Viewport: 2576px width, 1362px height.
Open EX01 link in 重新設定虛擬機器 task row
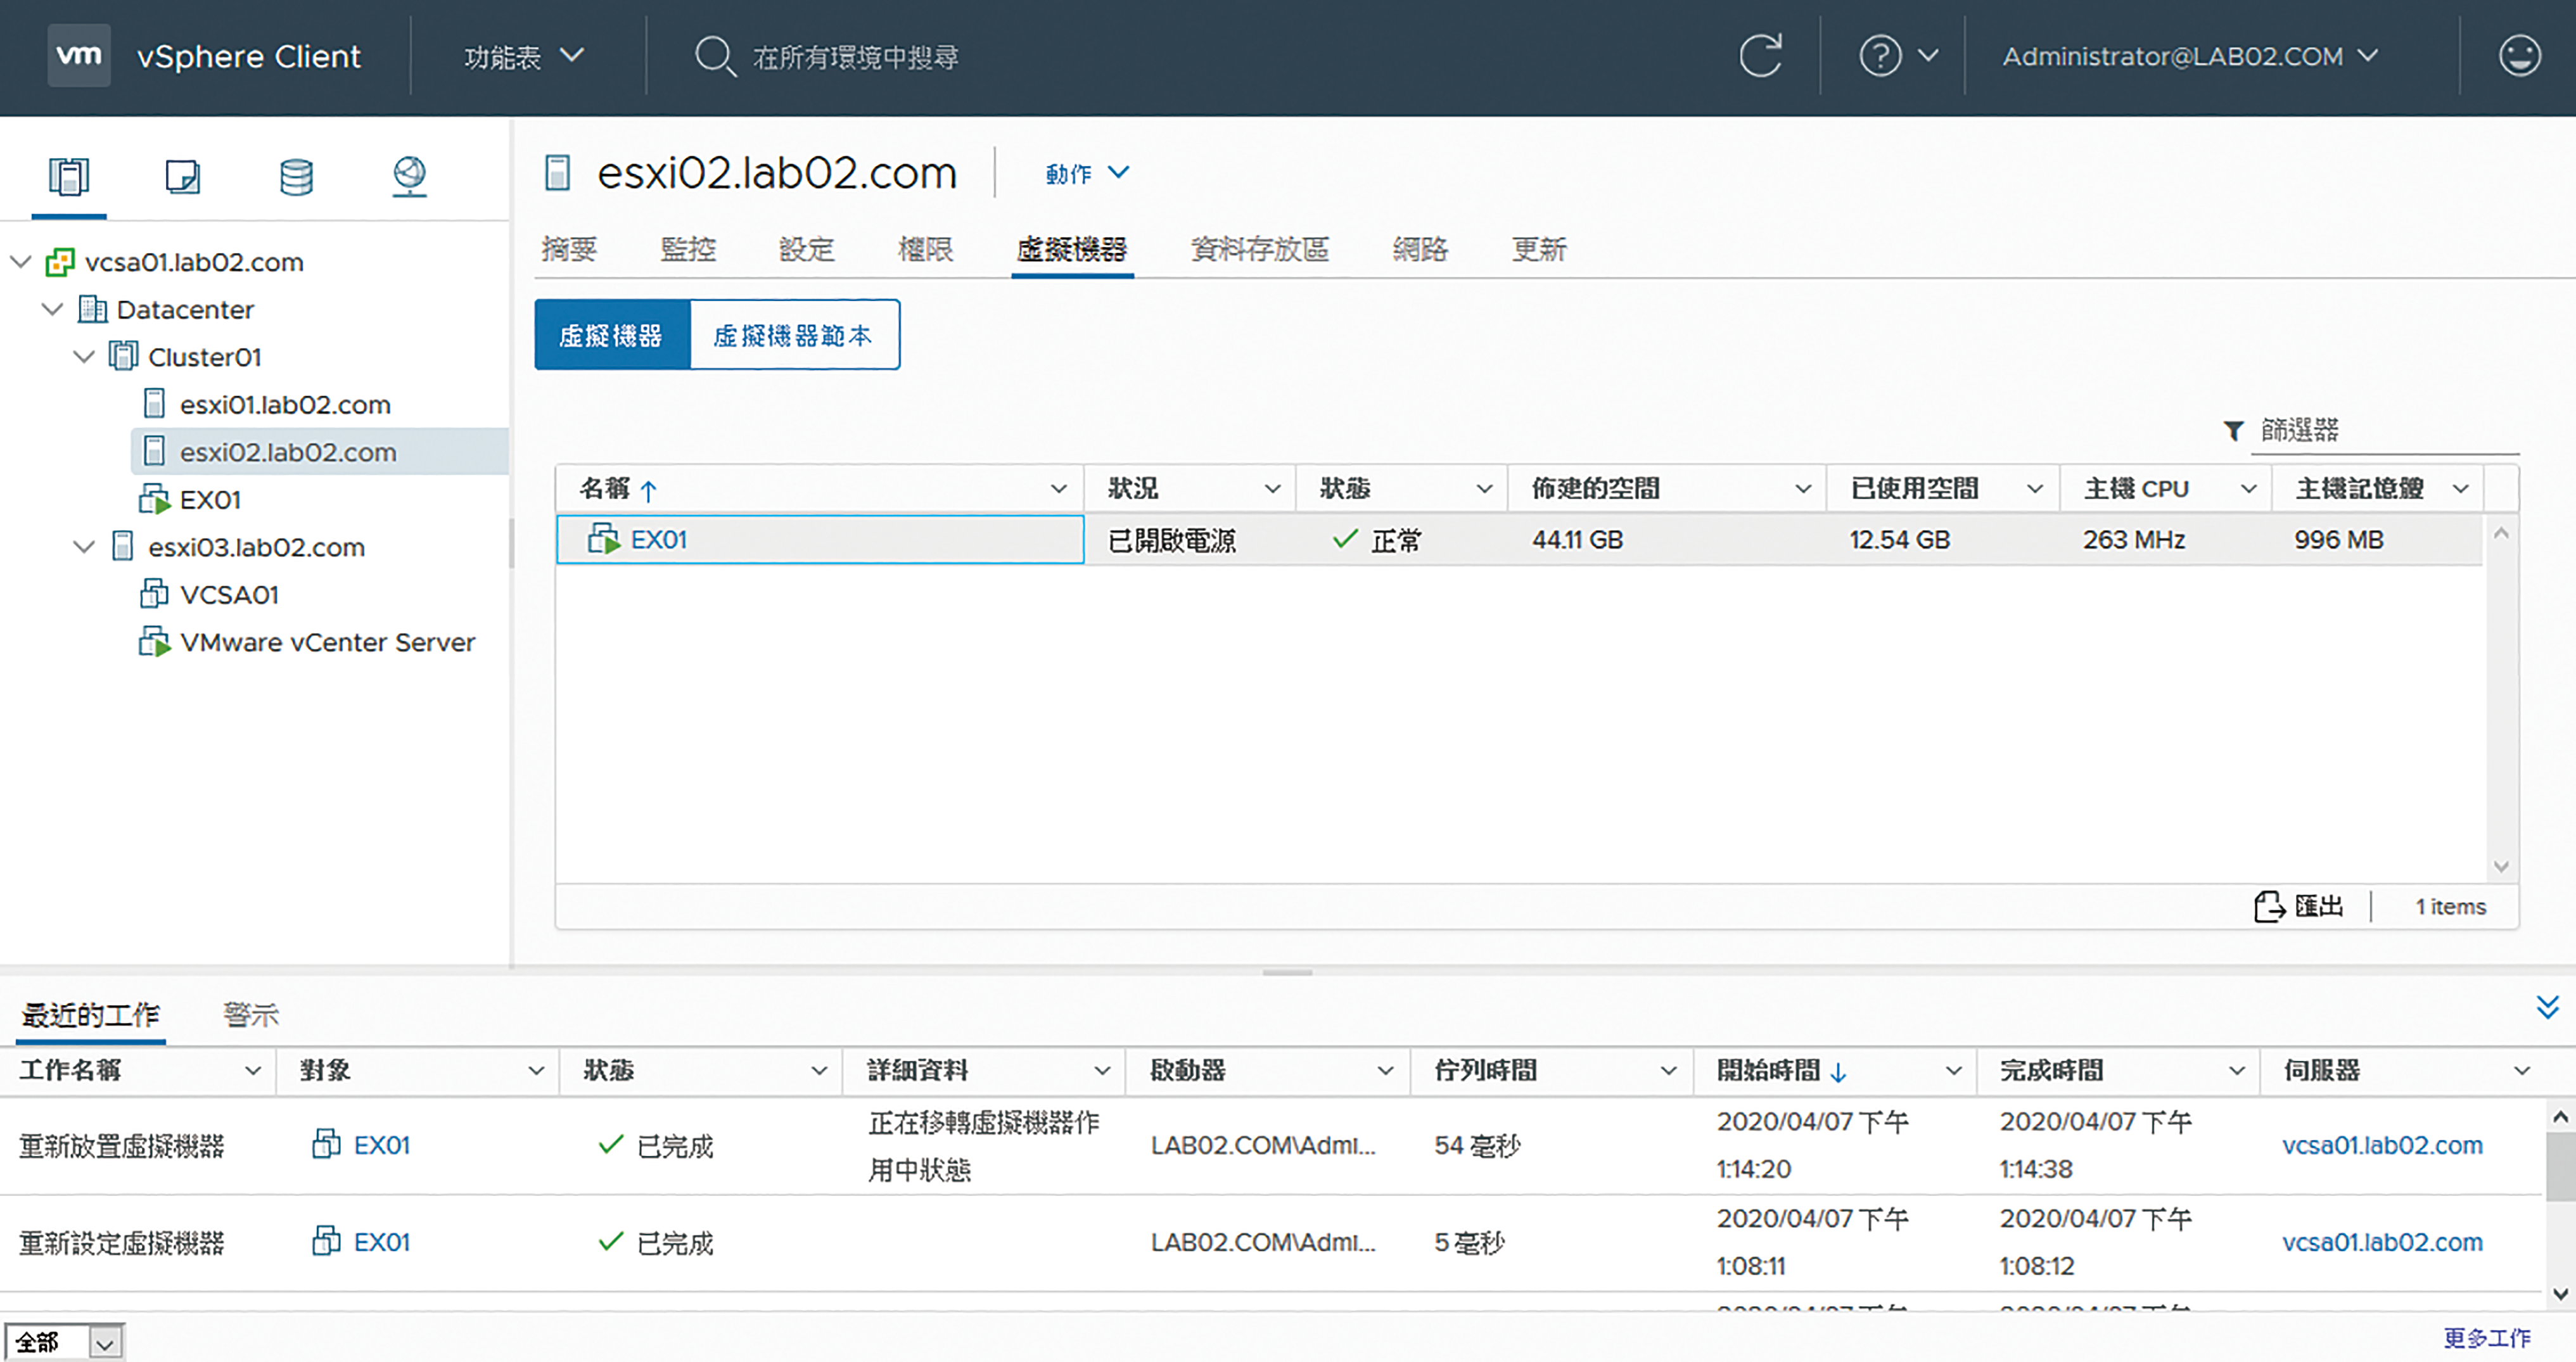pos(382,1243)
